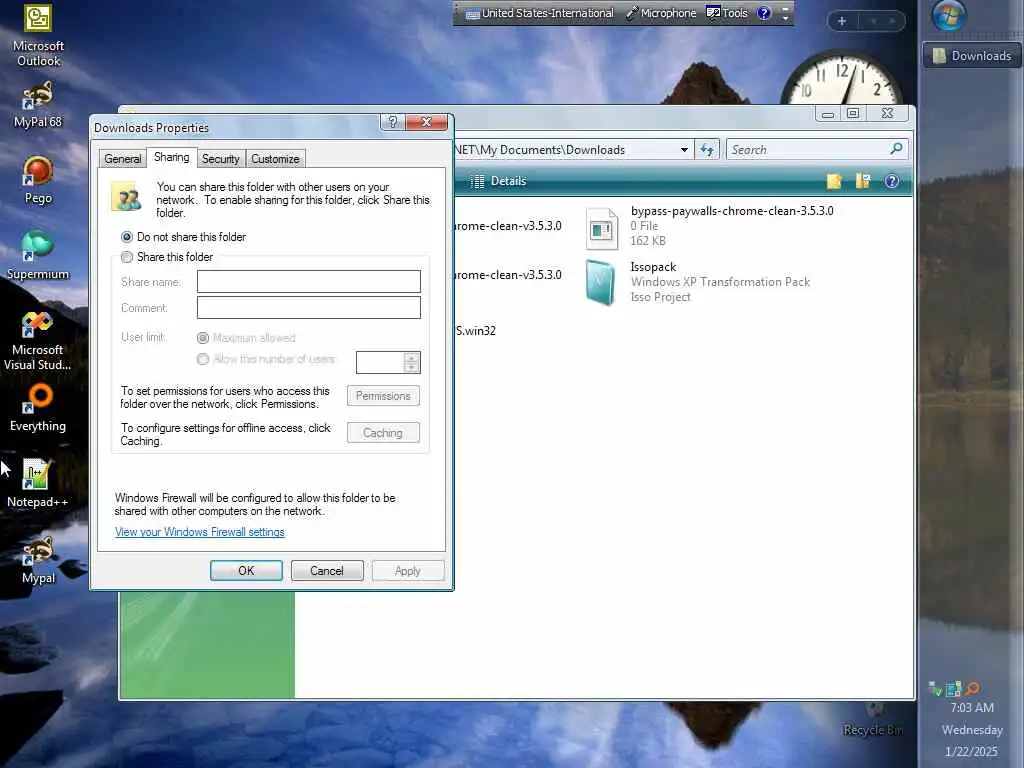
Task: Click the user count spinner arrows
Action: click(411, 362)
